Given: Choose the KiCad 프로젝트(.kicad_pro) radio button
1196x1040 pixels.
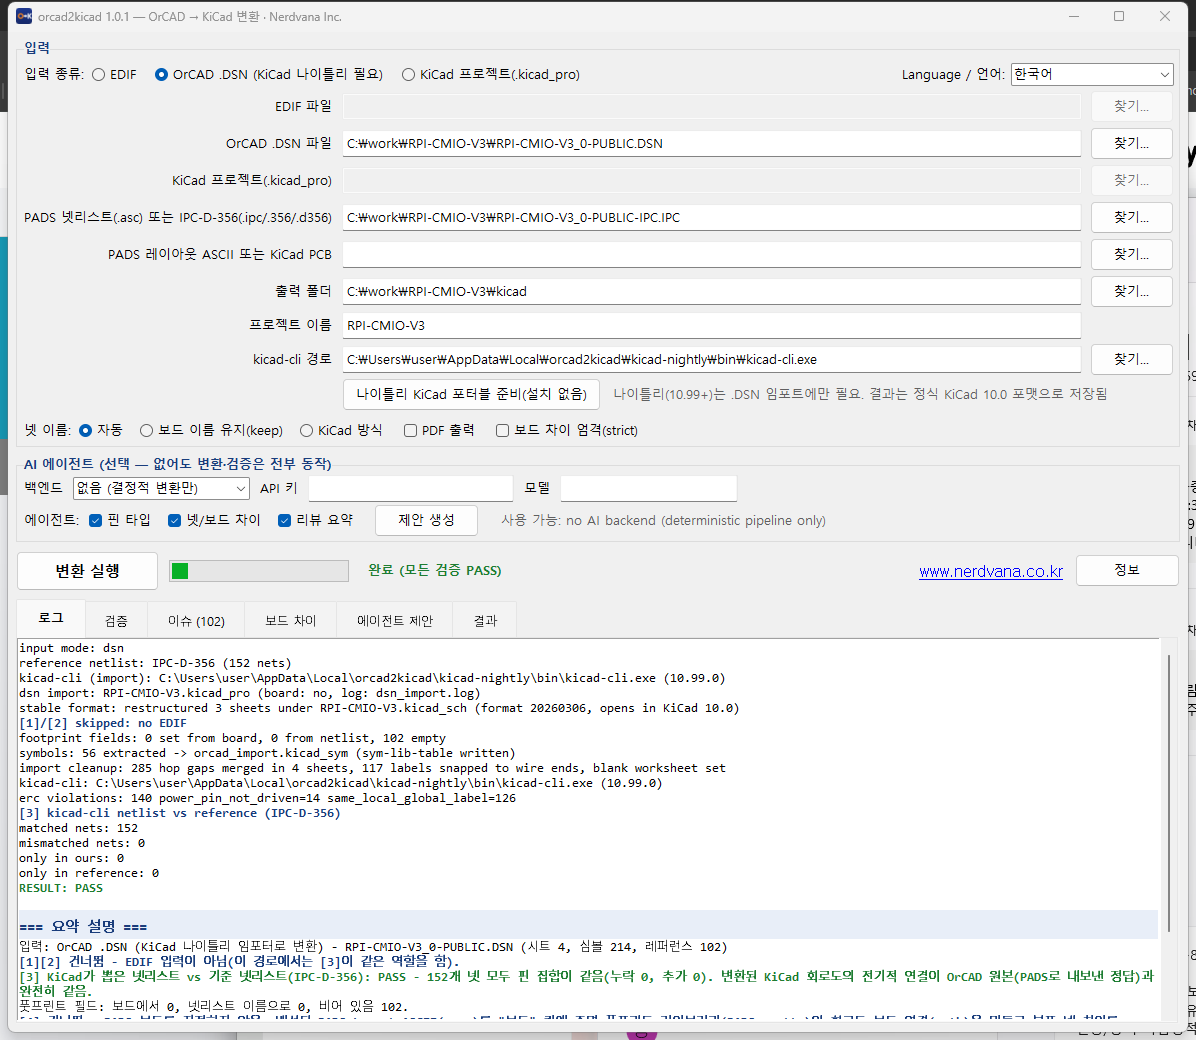Looking at the screenshot, I should pyautogui.click(x=408, y=75).
